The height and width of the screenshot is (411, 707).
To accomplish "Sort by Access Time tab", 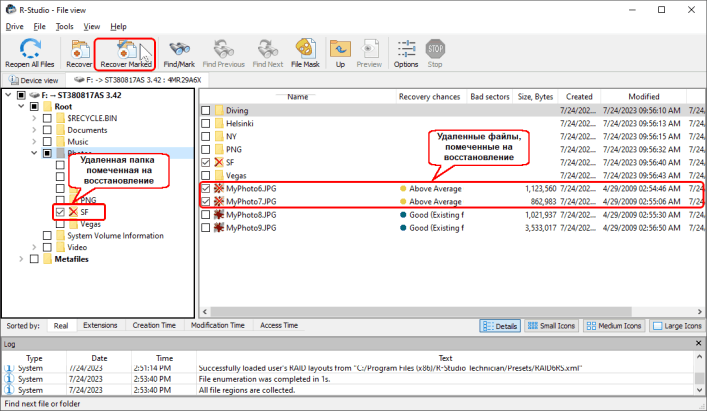I will [279, 325].
